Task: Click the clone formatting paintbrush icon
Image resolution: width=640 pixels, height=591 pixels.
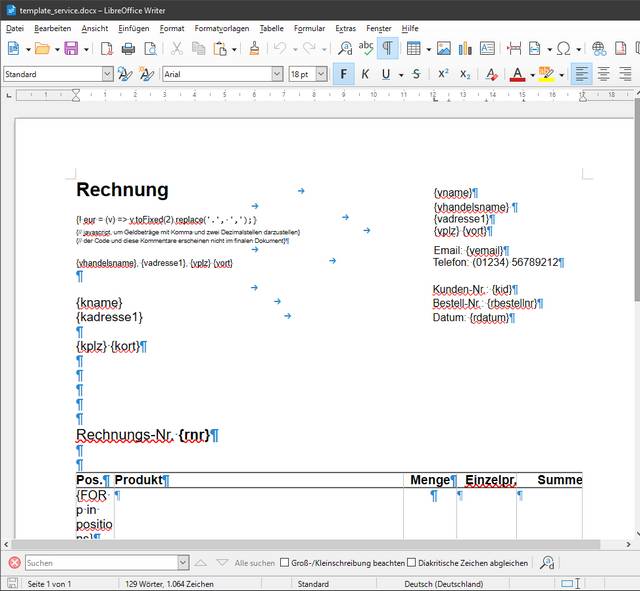Action: click(x=253, y=48)
